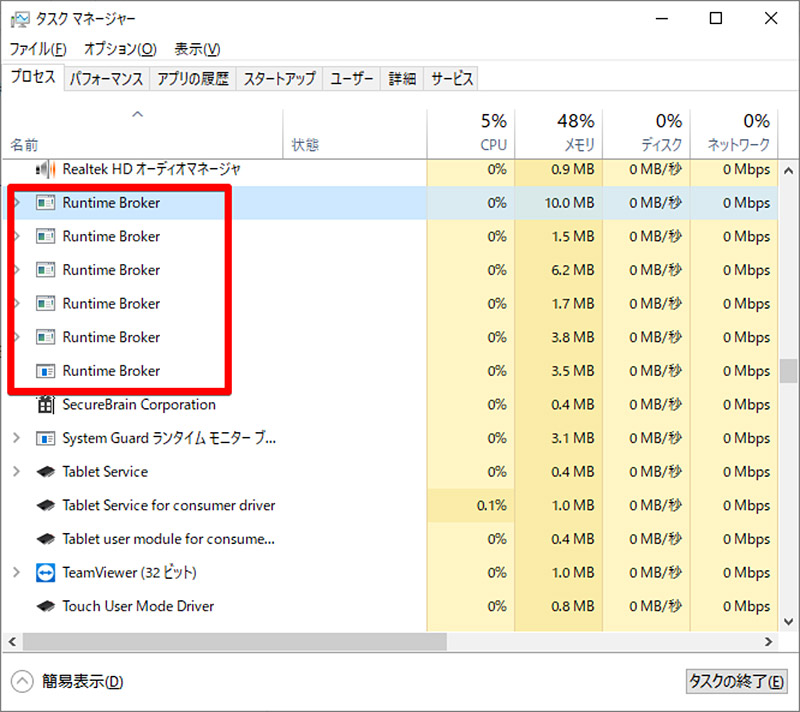Click the icon of Runtime Broker using 10.0 MB
Screen dimensions: 800x712
pos(45,203)
